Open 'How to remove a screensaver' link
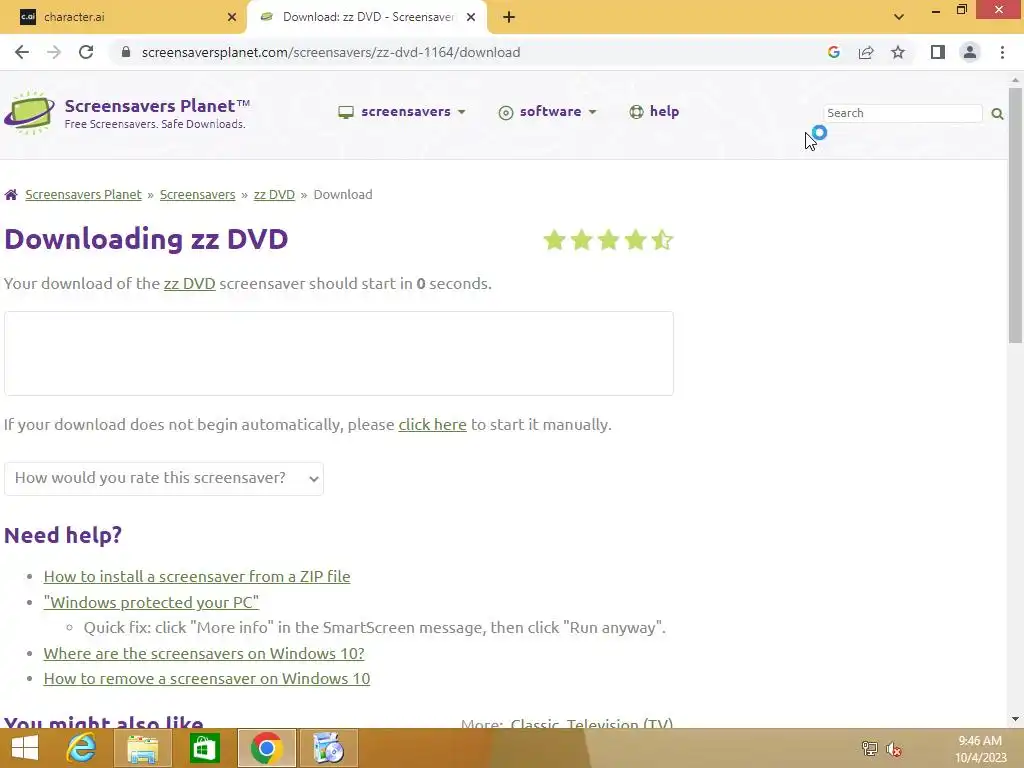 pyautogui.click(x=206, y=679)
